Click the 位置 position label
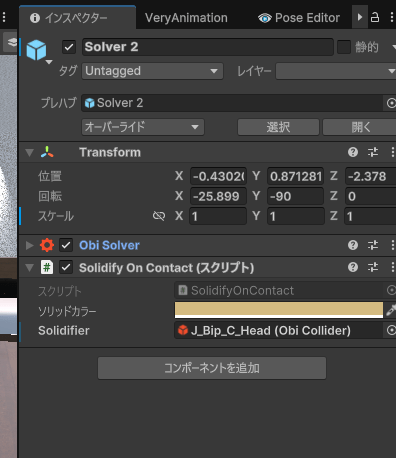 50,176
